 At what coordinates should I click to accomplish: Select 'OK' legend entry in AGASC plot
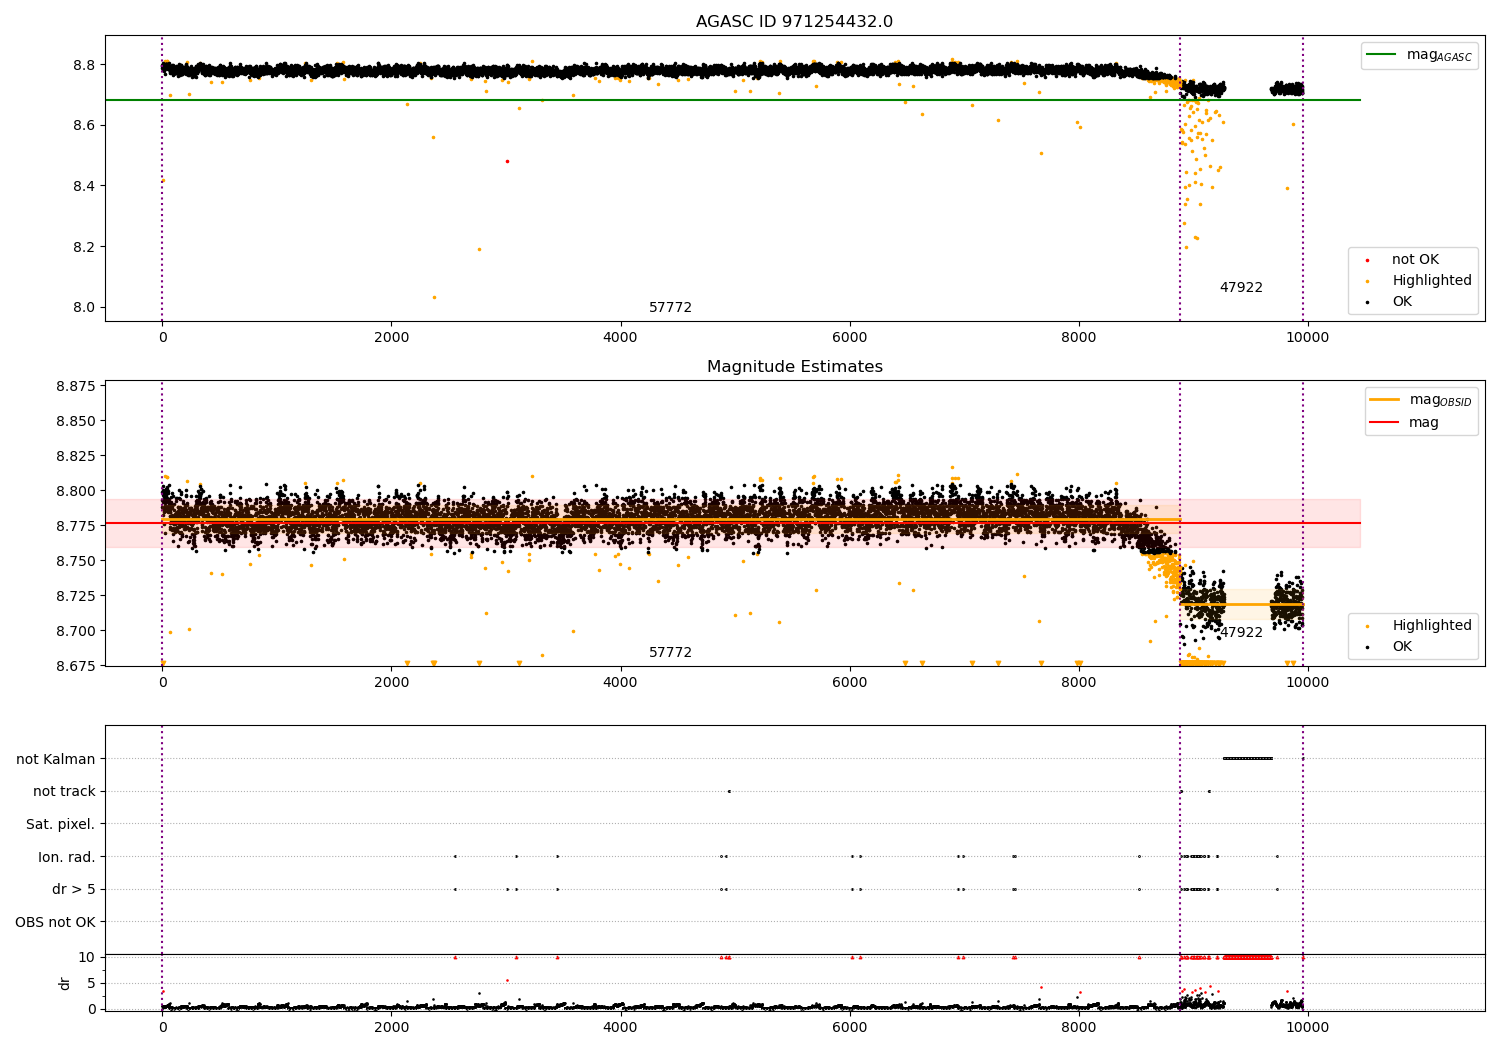point(1402,302)
